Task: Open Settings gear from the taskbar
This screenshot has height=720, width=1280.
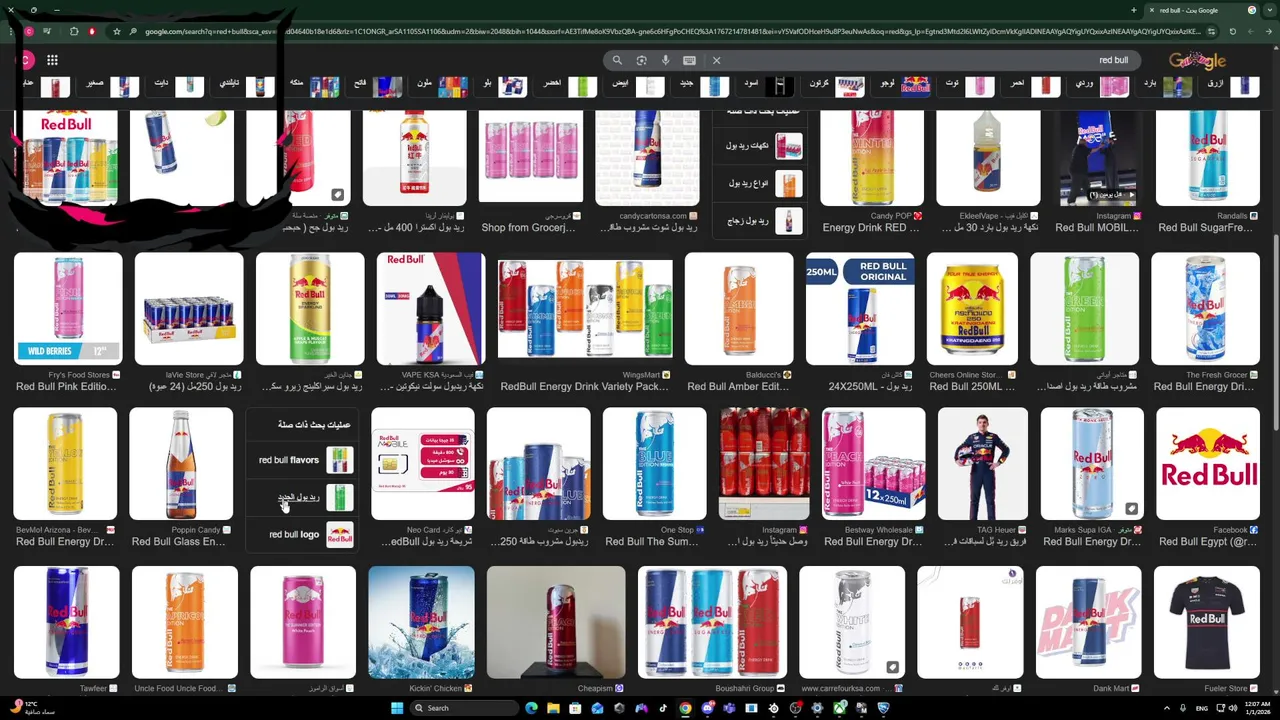Action: tap(817, 708)
